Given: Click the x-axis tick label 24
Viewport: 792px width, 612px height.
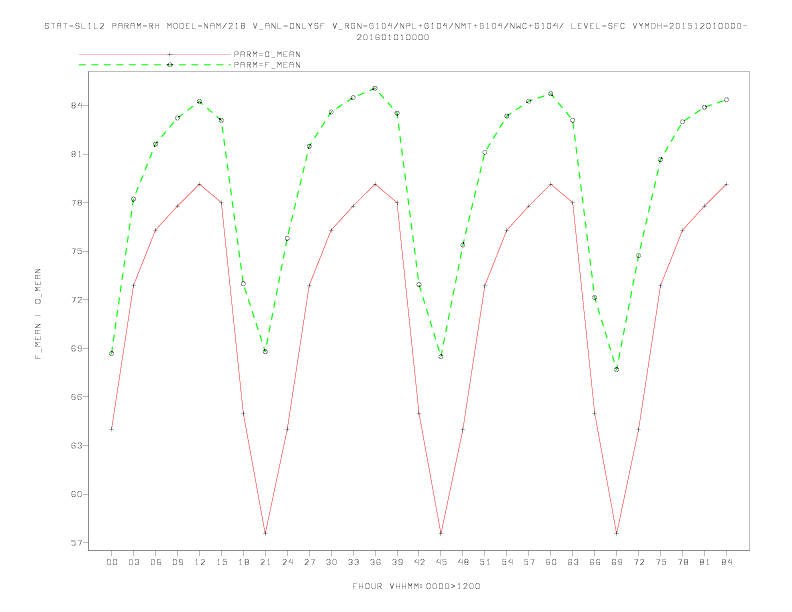Looking at the screenshot, I should [287, 562].
